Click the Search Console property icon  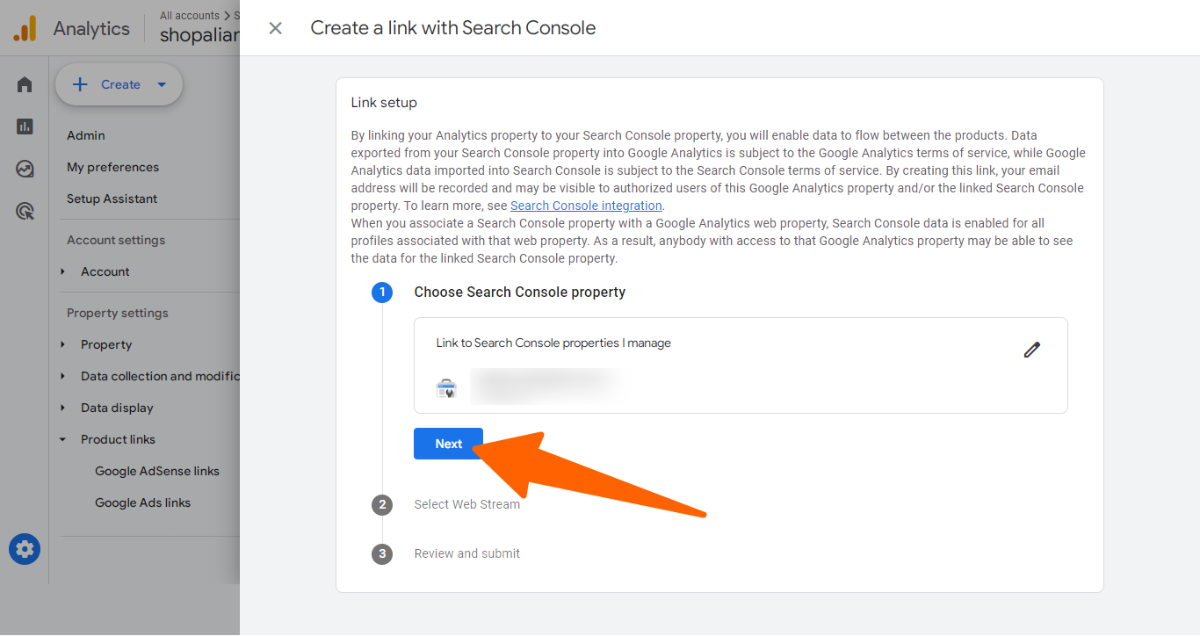(446, 389)
